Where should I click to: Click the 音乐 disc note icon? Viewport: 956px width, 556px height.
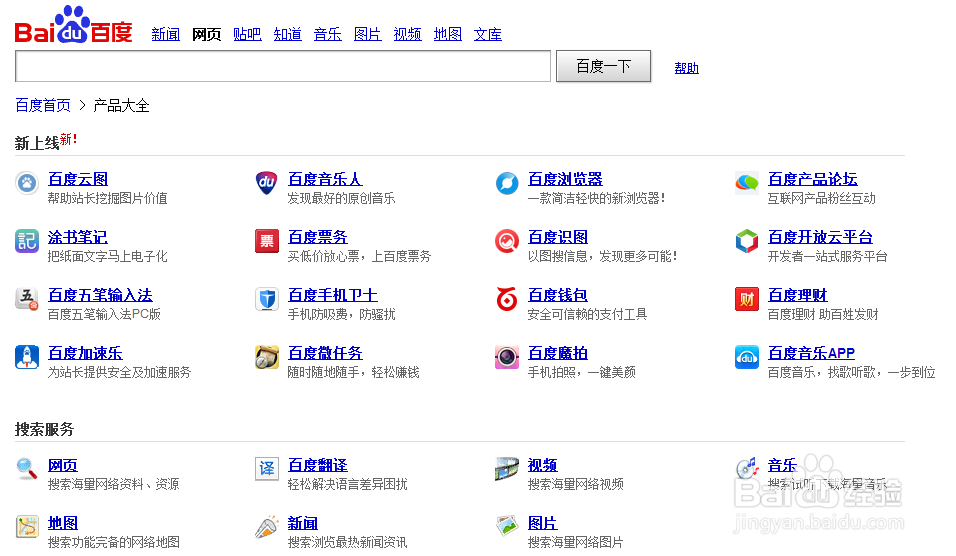(746, 468)
